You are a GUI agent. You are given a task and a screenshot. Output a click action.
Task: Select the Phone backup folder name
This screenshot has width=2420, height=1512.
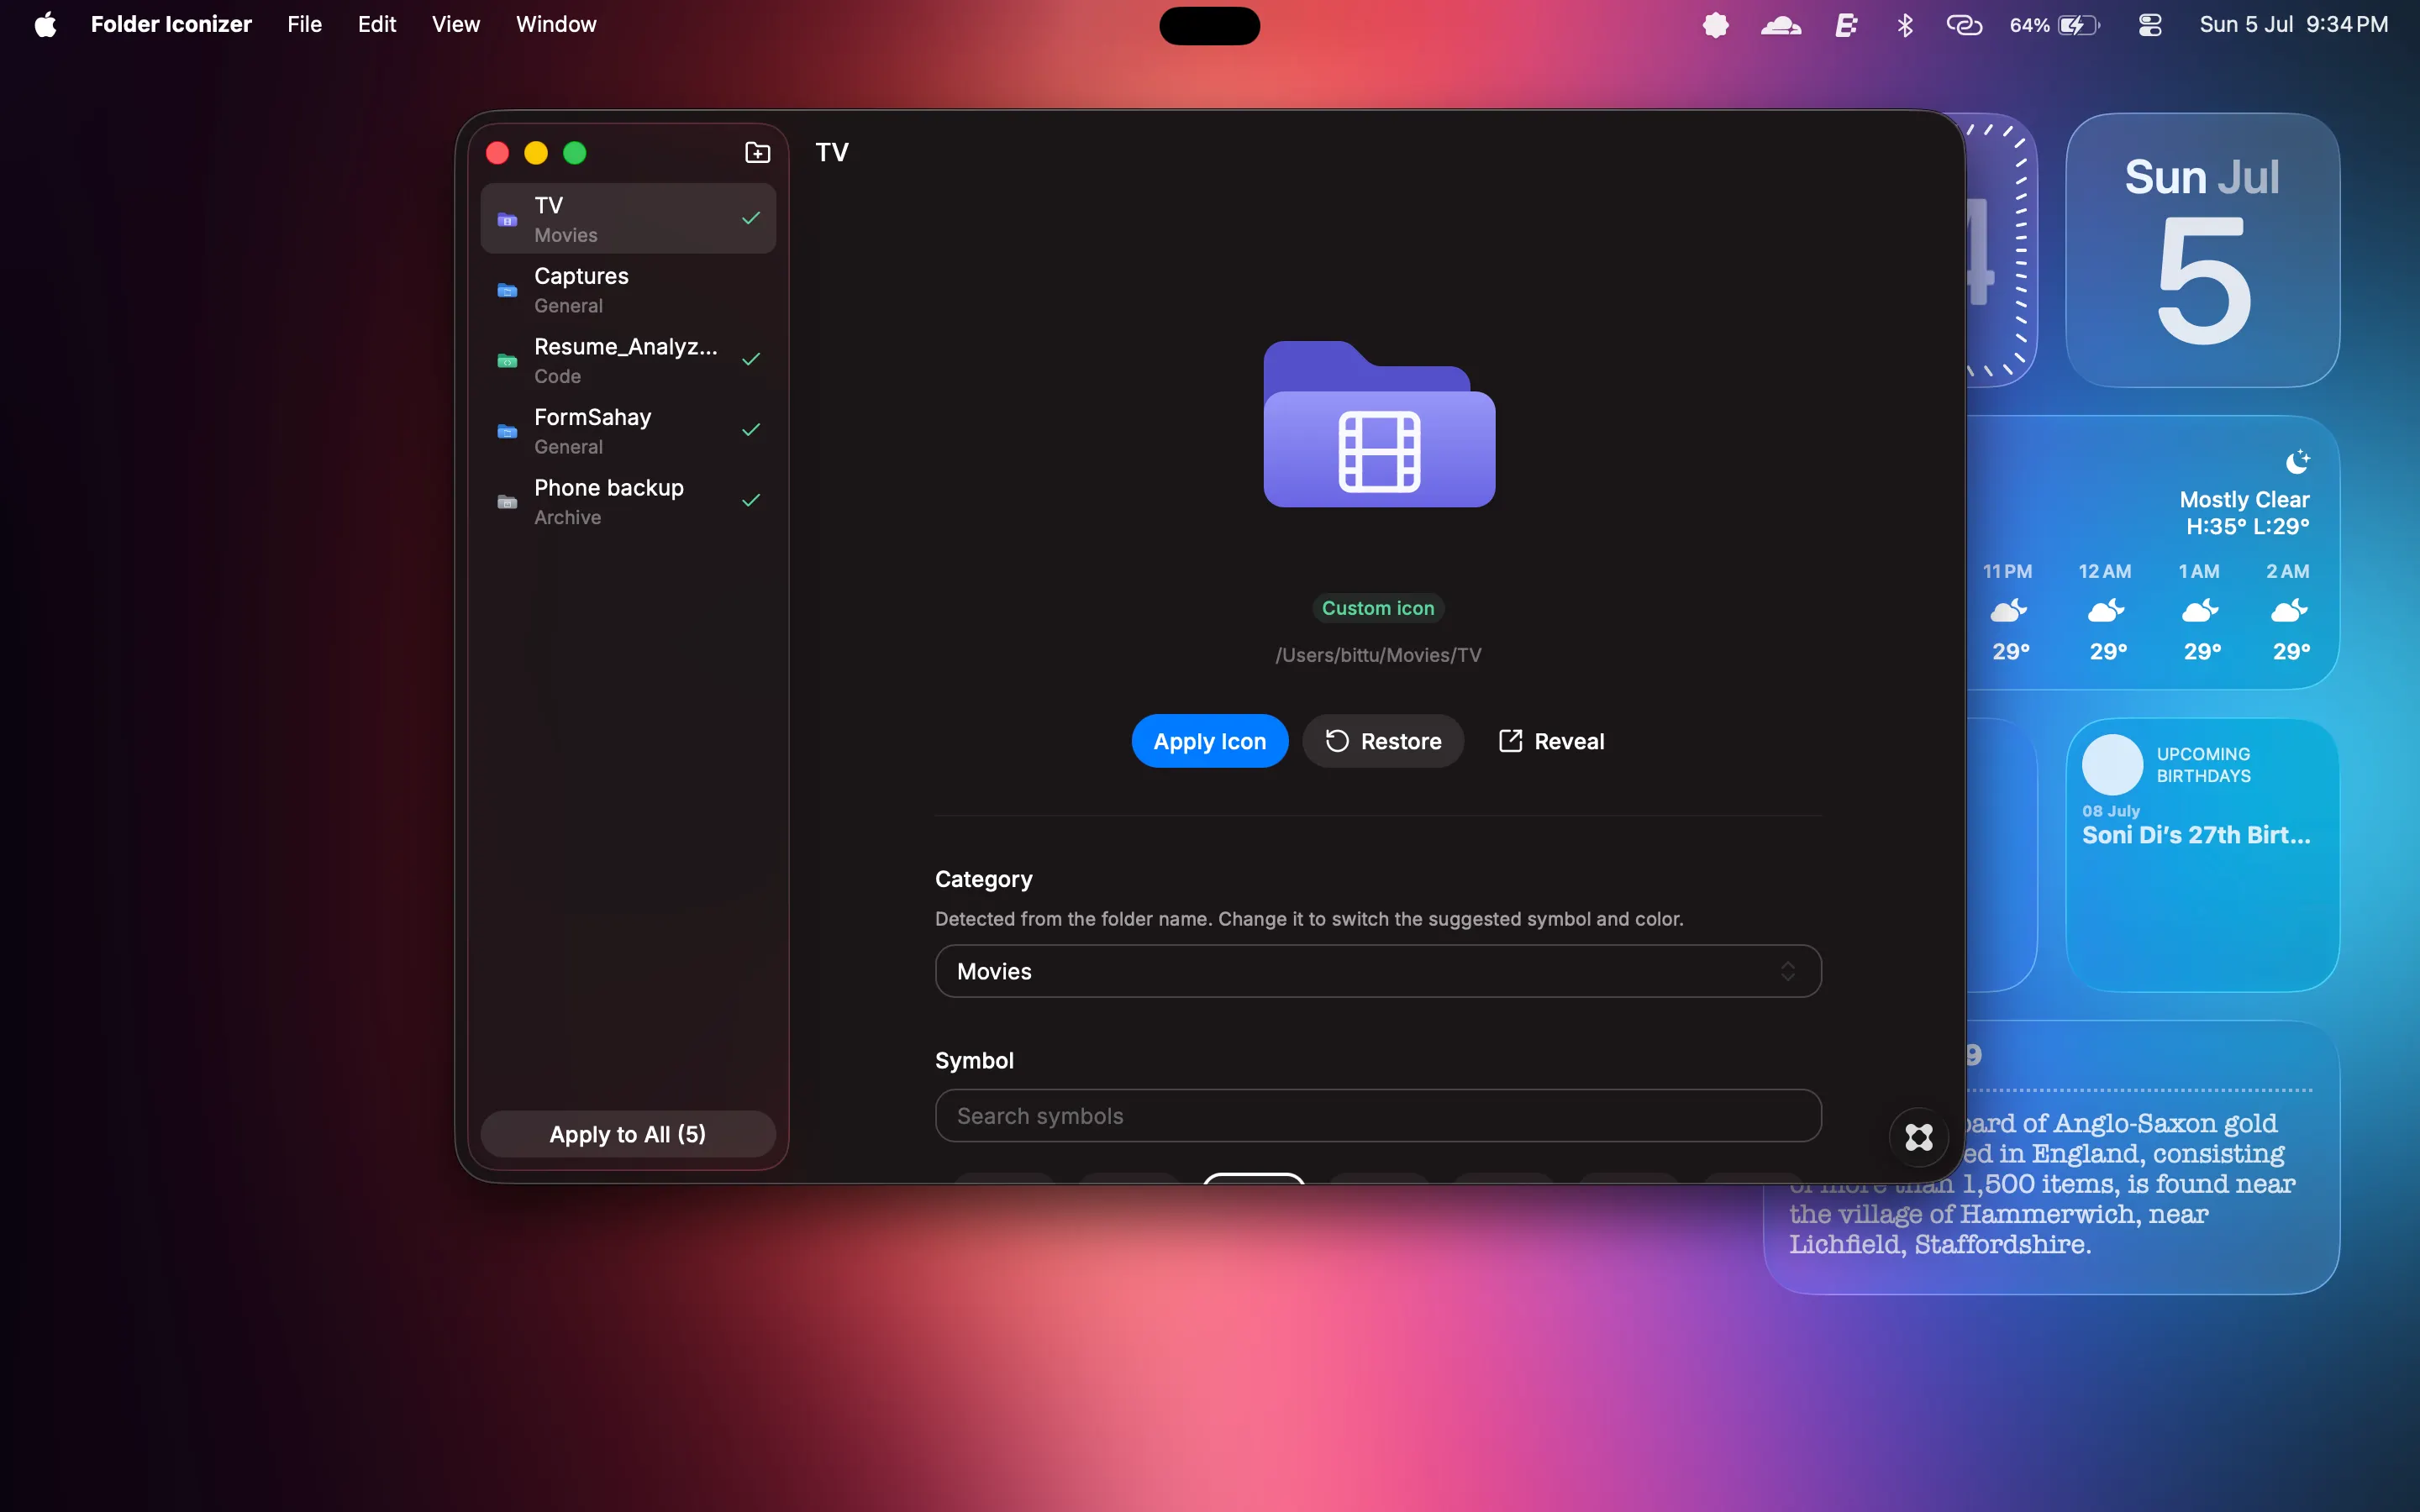(x=608, y=488)
